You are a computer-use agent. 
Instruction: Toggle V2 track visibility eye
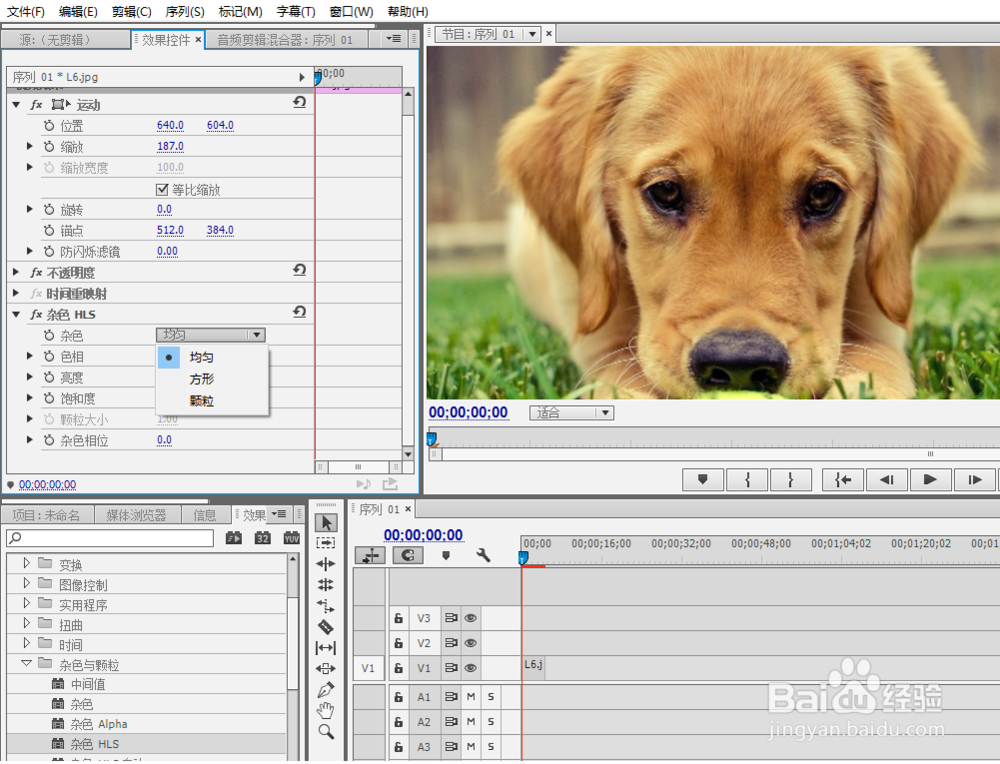coord(471,643)
